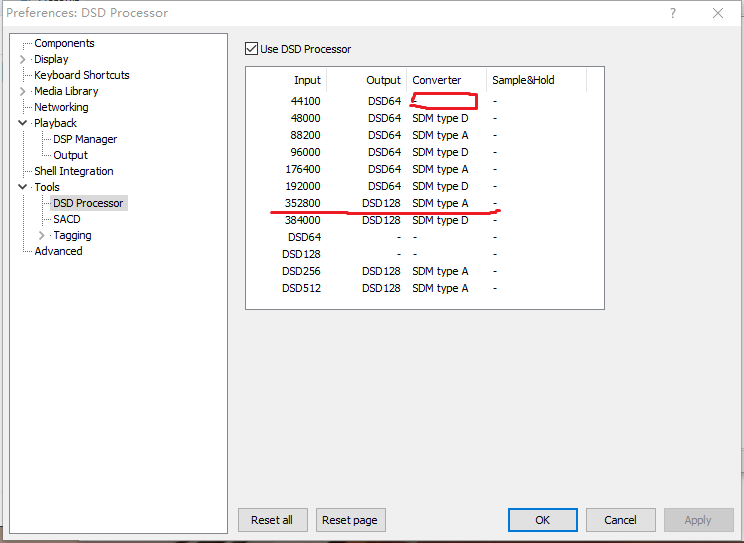Expand the Tagging tree node
Viewport: 744px width, 543px height.
(42, 235)
